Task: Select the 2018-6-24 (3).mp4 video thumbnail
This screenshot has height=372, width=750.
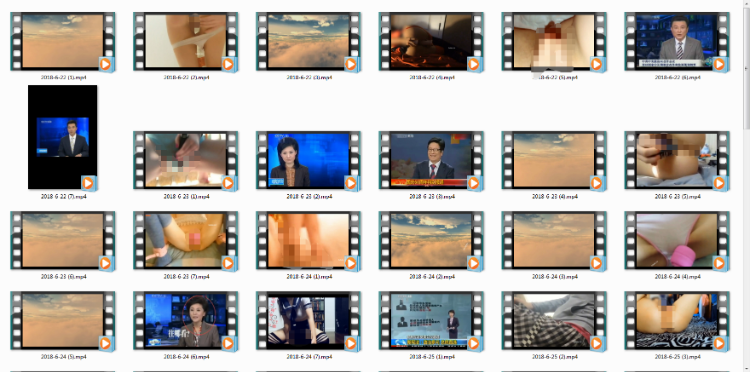Action: 554,241
